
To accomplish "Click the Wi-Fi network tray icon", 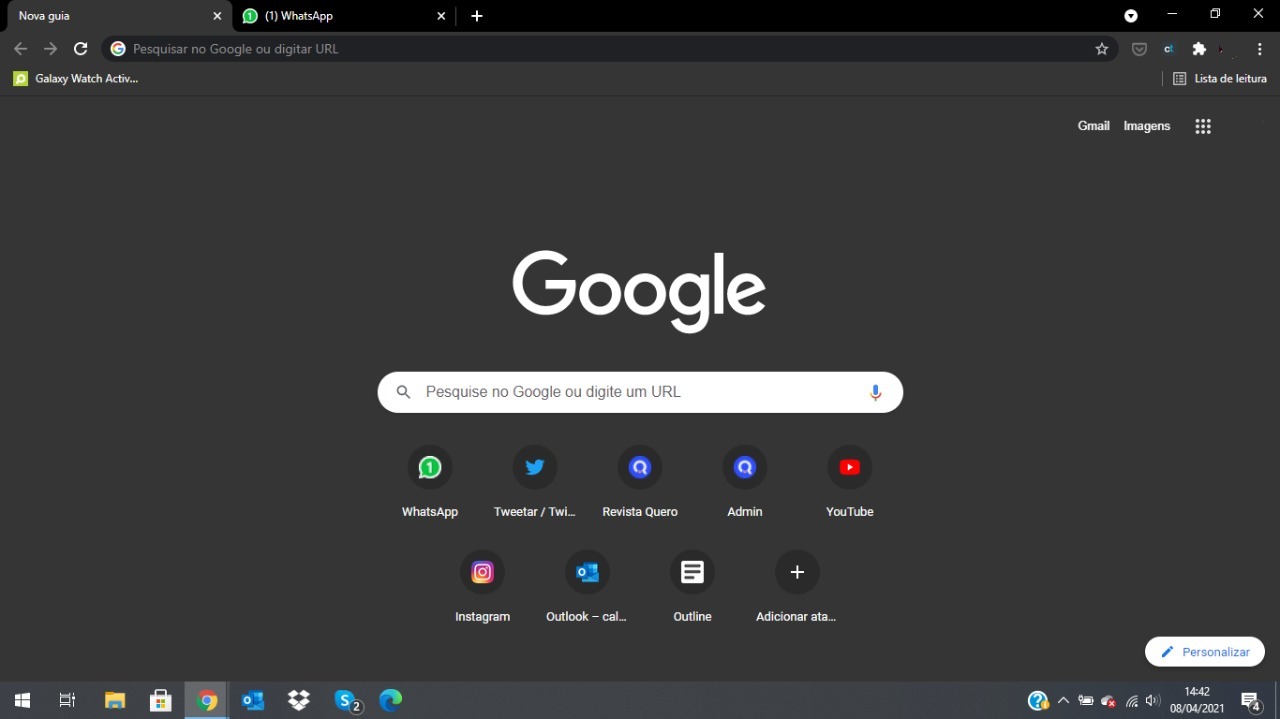I will click(1132, 701).
